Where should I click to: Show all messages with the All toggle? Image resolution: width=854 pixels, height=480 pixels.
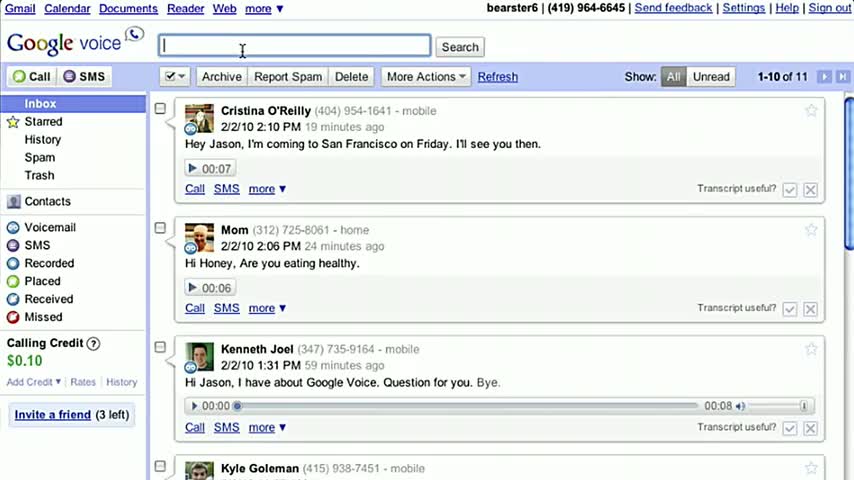pos(673,77)
